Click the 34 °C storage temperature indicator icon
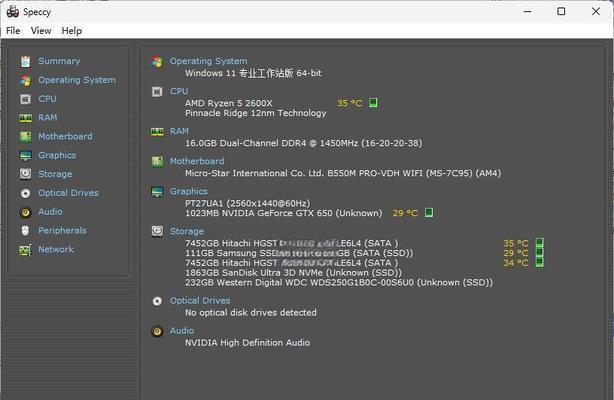Viewport: 614px width, 400px height. (540, 262)
